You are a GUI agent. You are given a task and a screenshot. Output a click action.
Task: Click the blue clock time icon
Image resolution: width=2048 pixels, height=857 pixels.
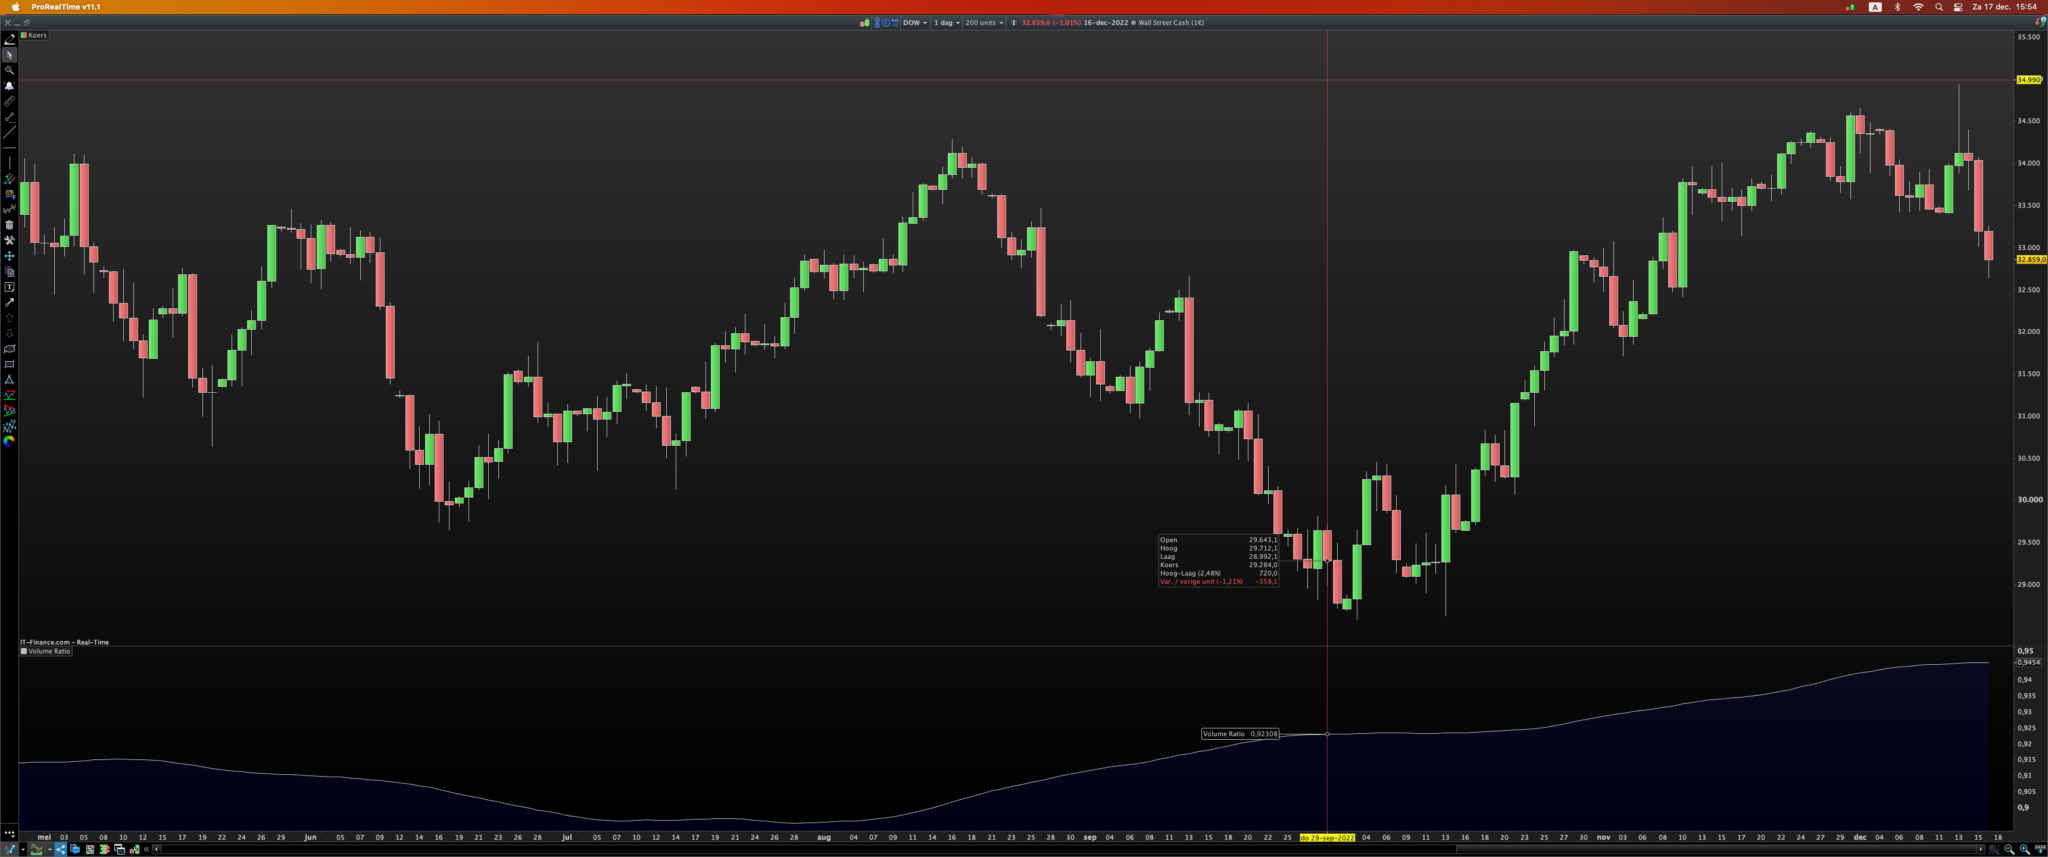tap(885, 22)
